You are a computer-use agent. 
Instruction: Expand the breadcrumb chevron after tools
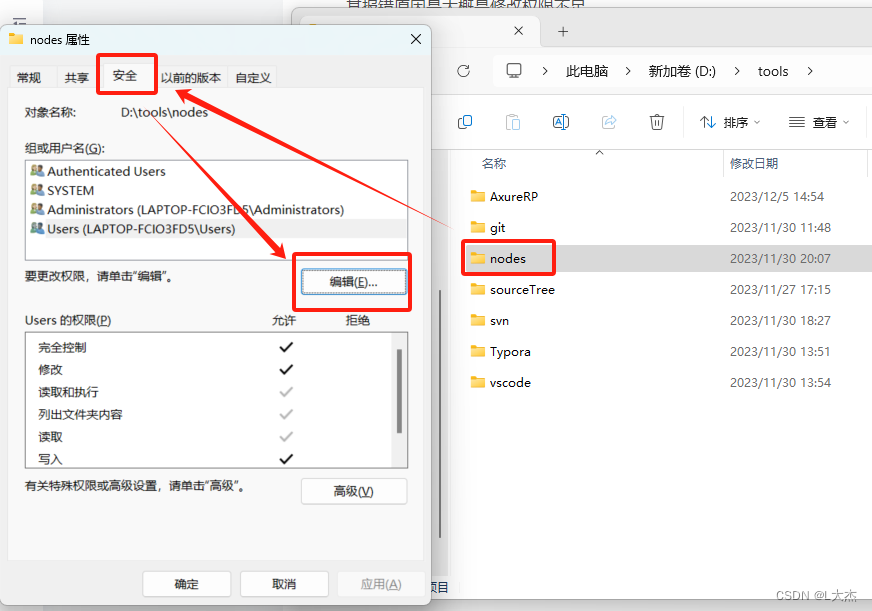pos(810,71)
